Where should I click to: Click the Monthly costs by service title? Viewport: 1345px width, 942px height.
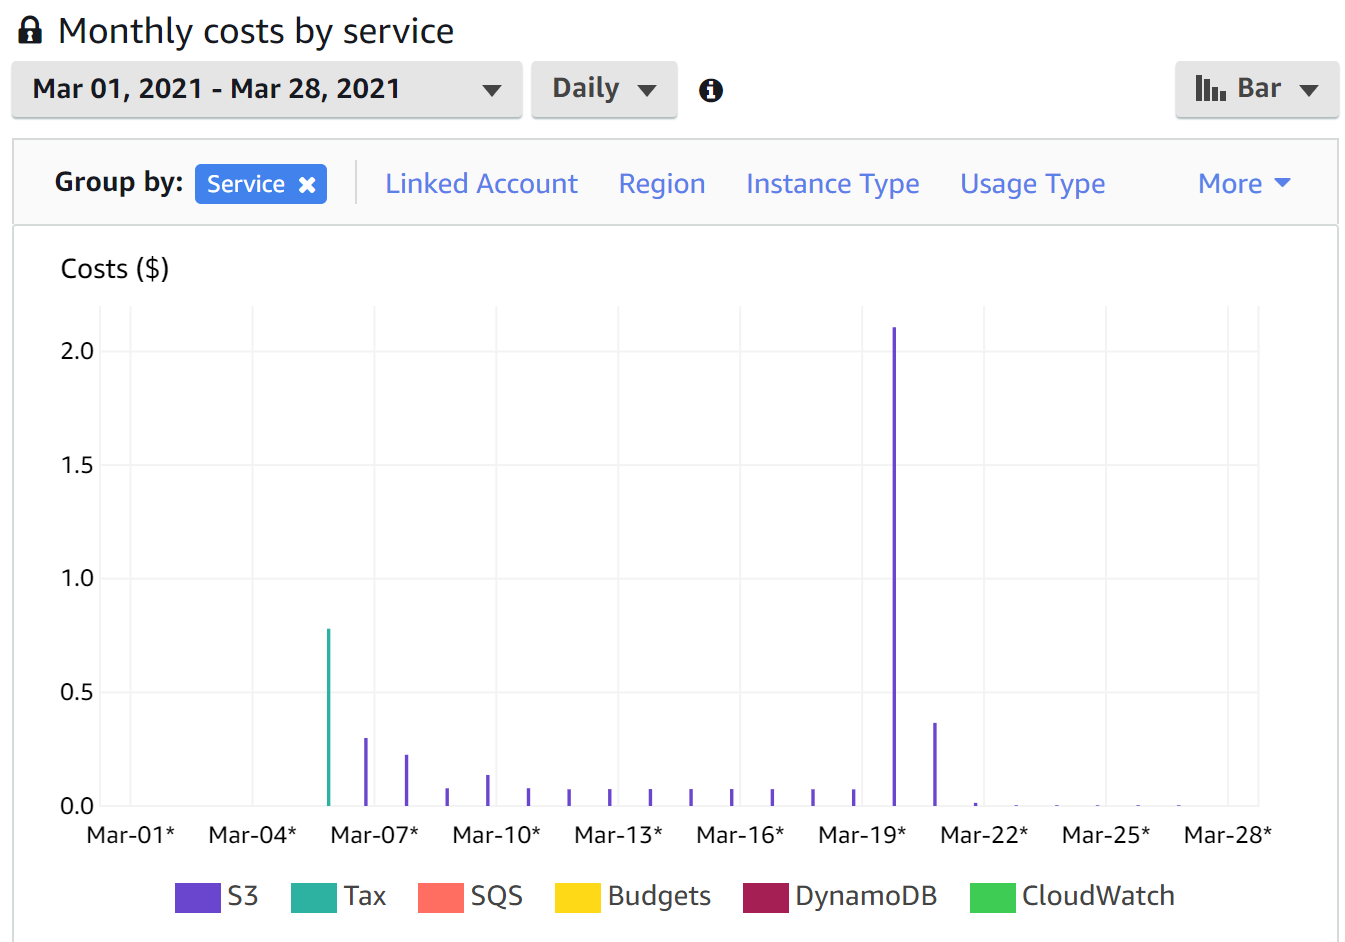pyautogui.click(x=256, y=31)
